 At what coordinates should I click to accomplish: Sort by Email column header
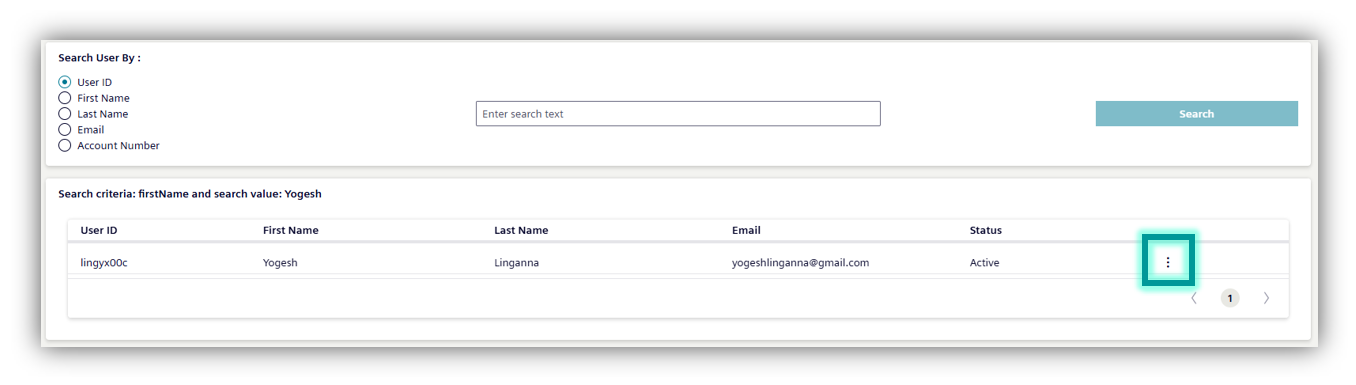point(746,230)
